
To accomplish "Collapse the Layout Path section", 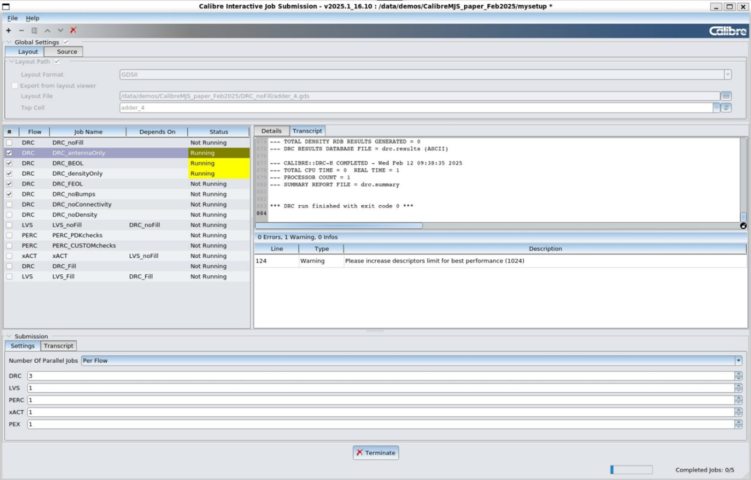I will (11, 62).
